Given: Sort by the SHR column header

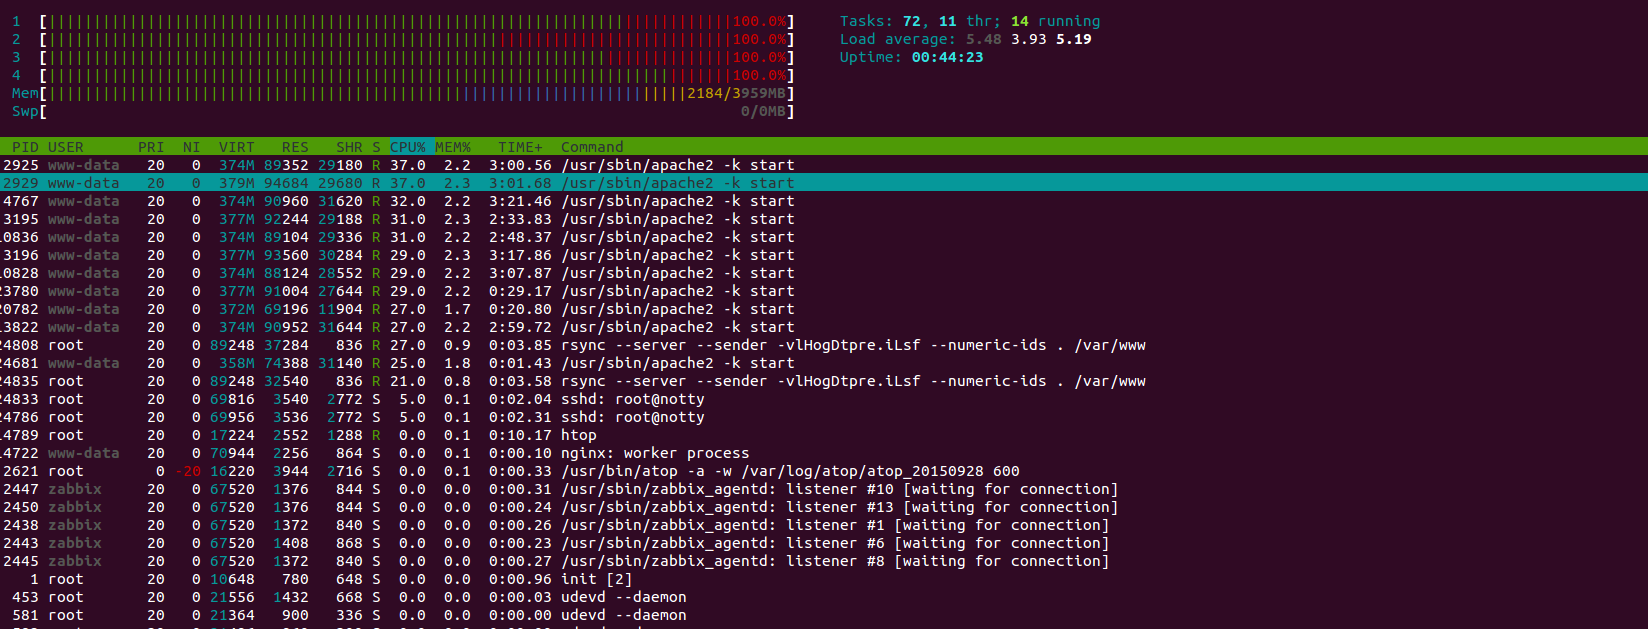Looking at the screenshot, I should (x=349, y=147).
